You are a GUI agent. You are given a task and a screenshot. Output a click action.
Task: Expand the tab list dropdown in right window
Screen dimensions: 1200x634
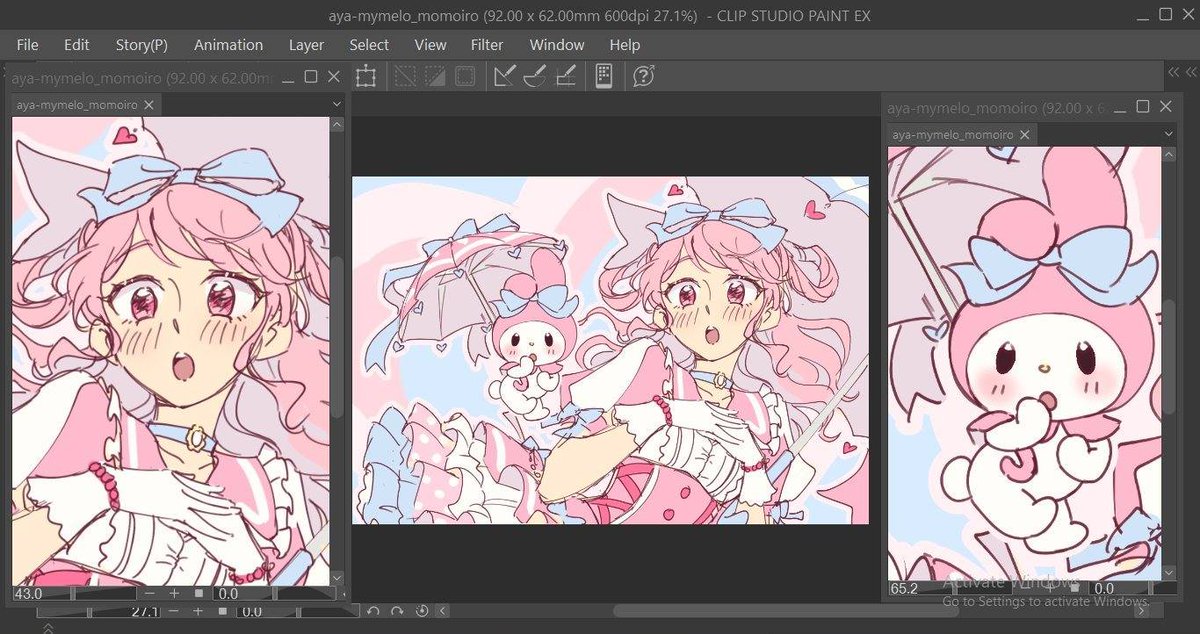coord(1168,134)
